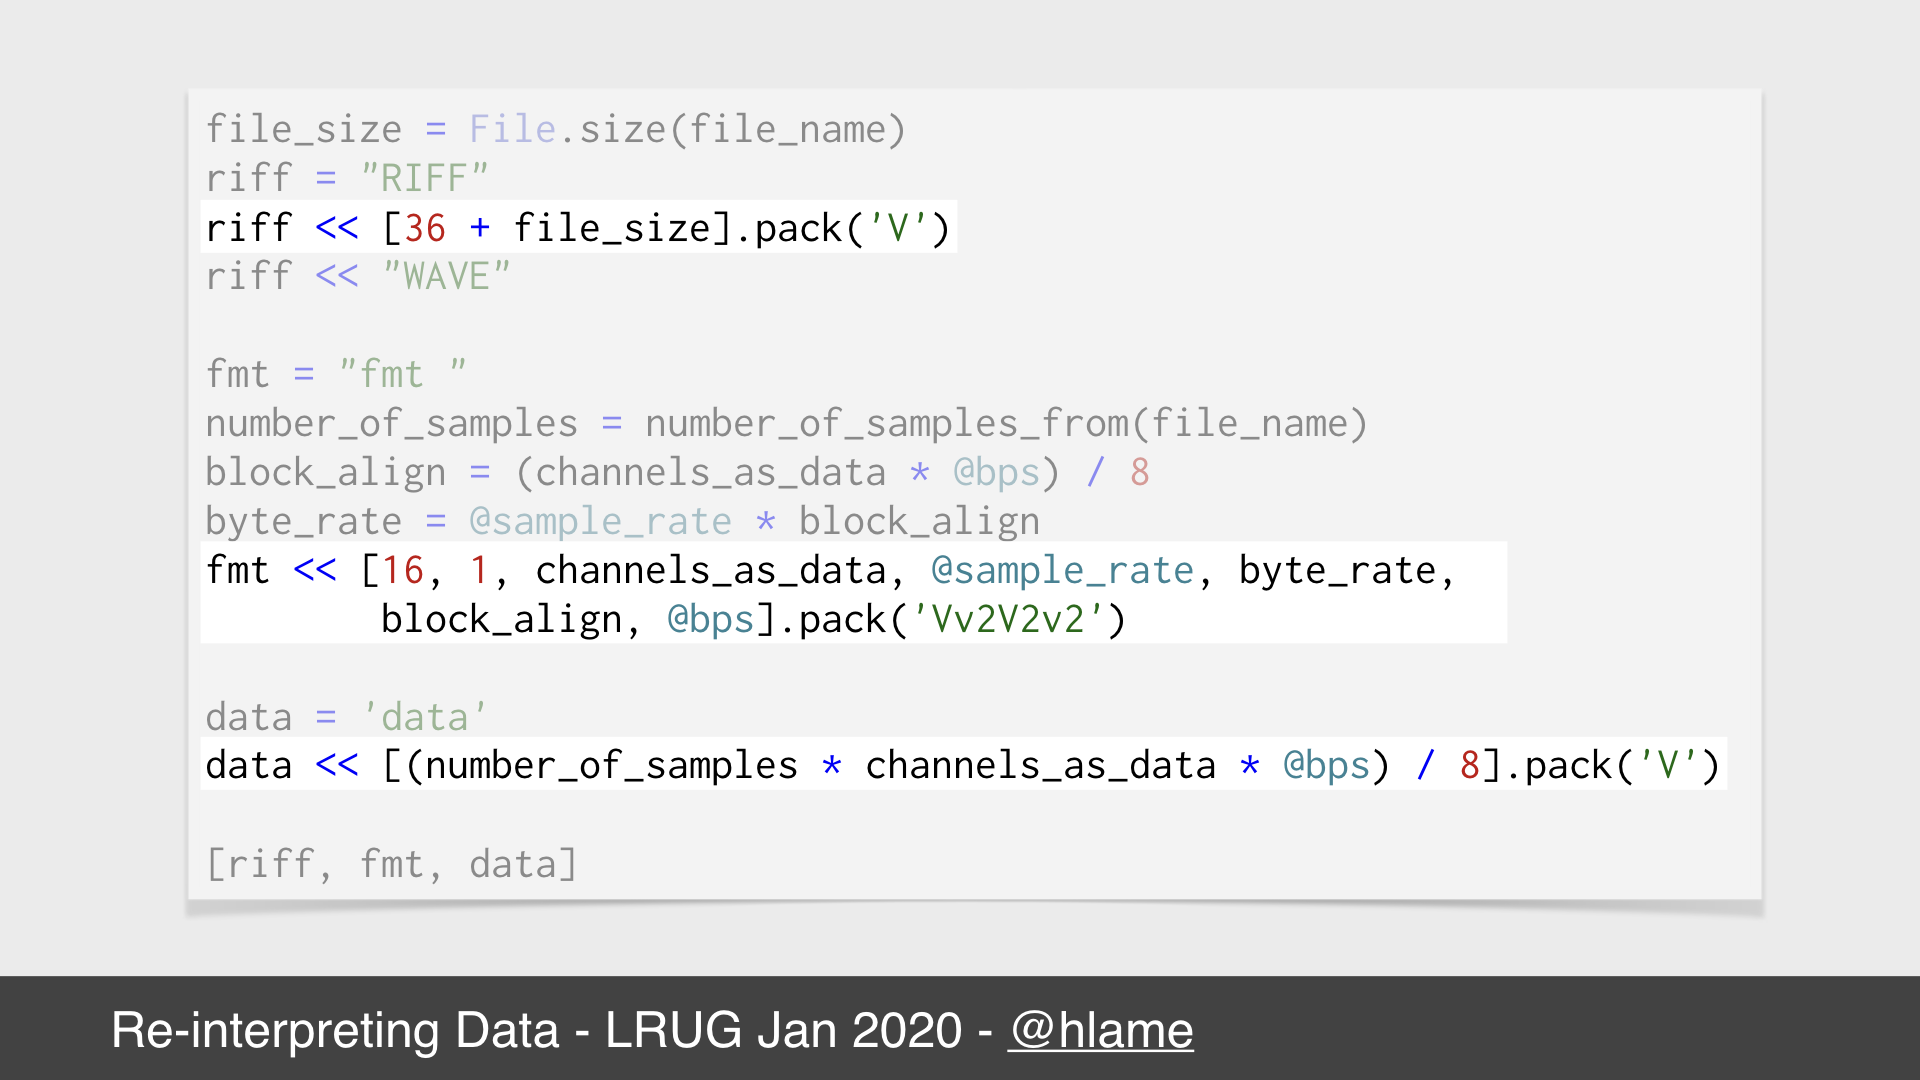Viewport: 1920px width, 1080px height.
Task: Select the @sample_rate instance variable
Action: [1055, 570]
